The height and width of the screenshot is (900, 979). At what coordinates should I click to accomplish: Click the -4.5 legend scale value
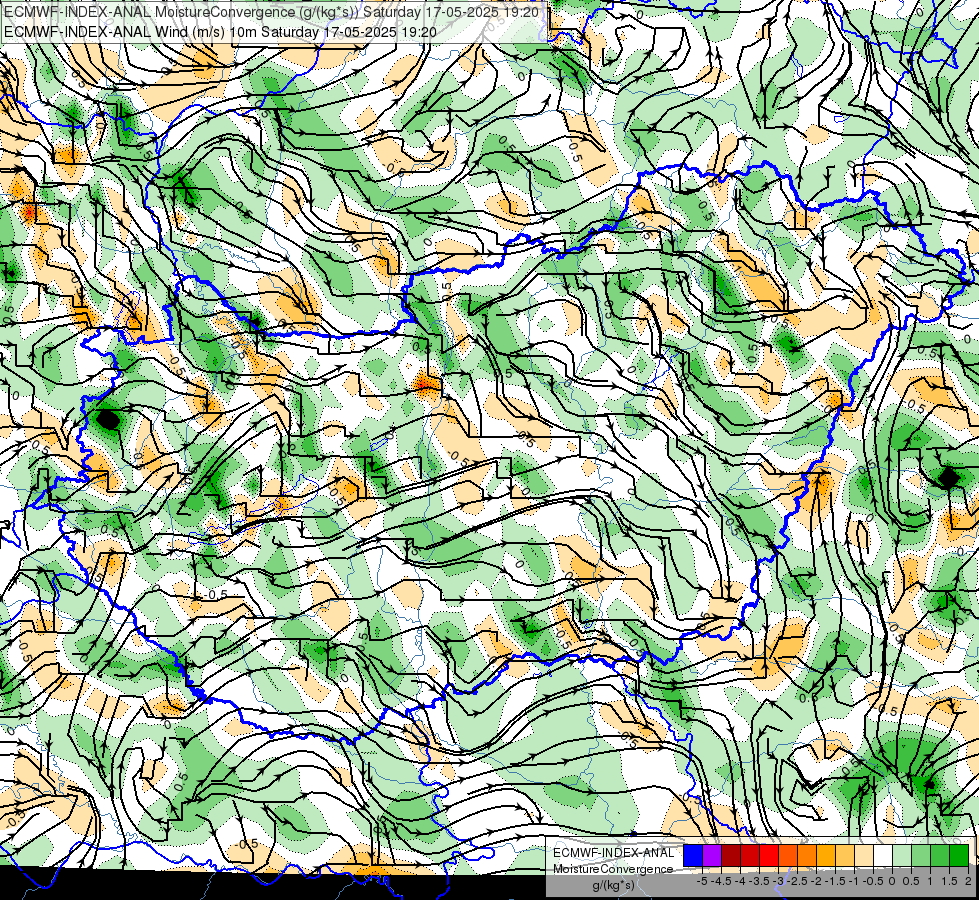(x=721, y=881)
